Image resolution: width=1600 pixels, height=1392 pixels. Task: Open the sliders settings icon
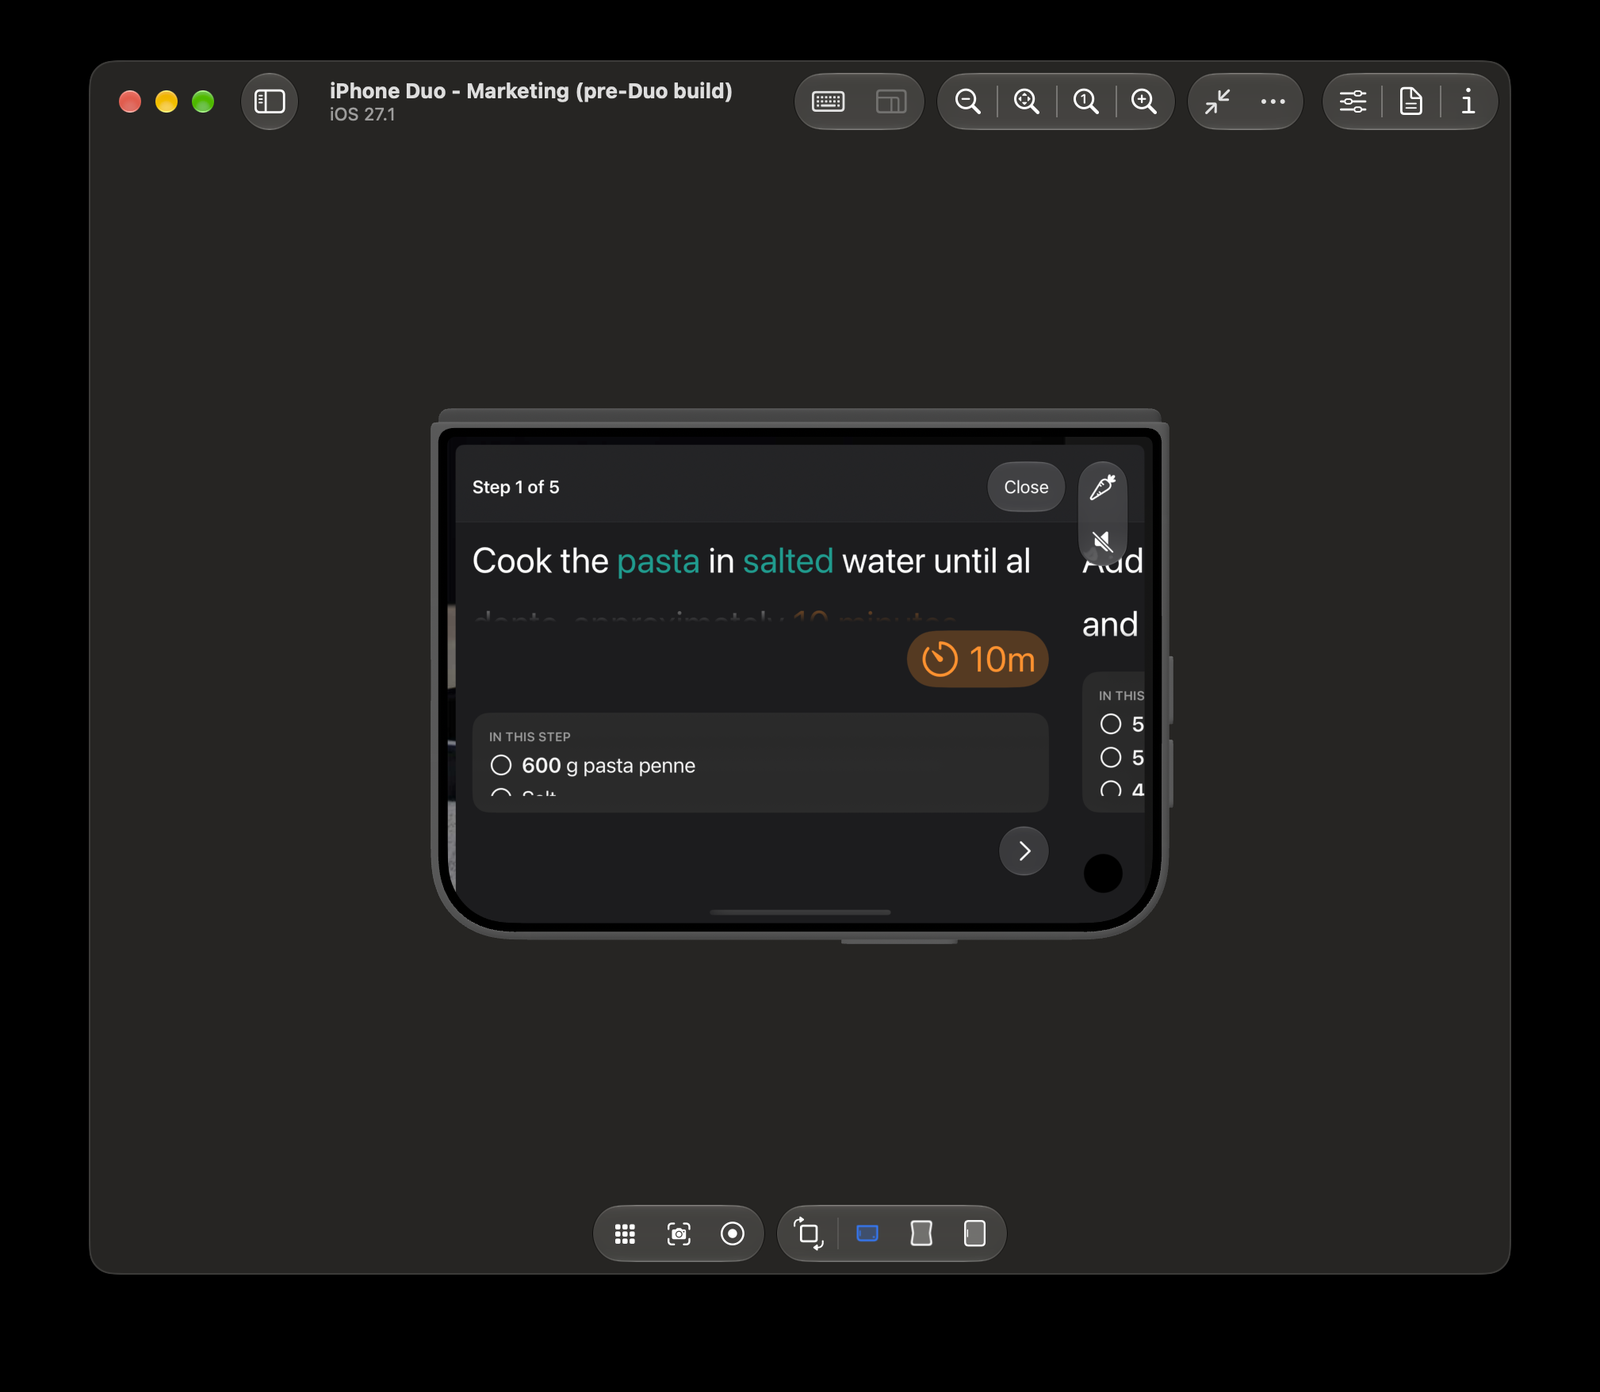pos(1353,101)
